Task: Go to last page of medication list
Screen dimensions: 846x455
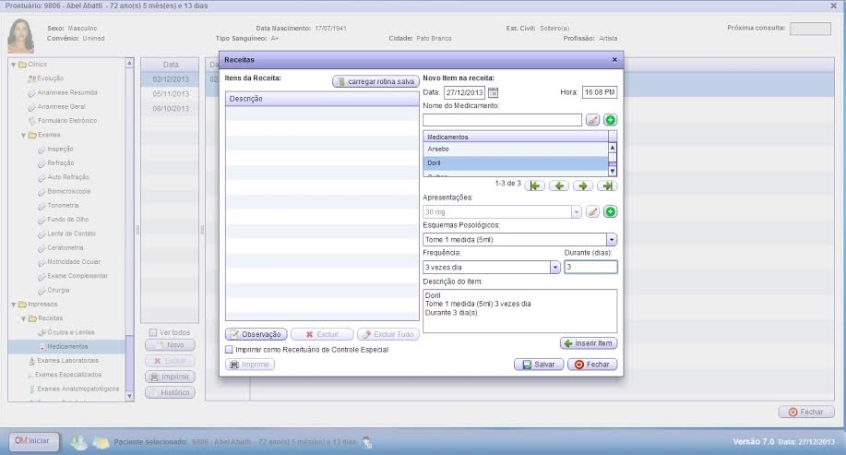Action: 607,186
